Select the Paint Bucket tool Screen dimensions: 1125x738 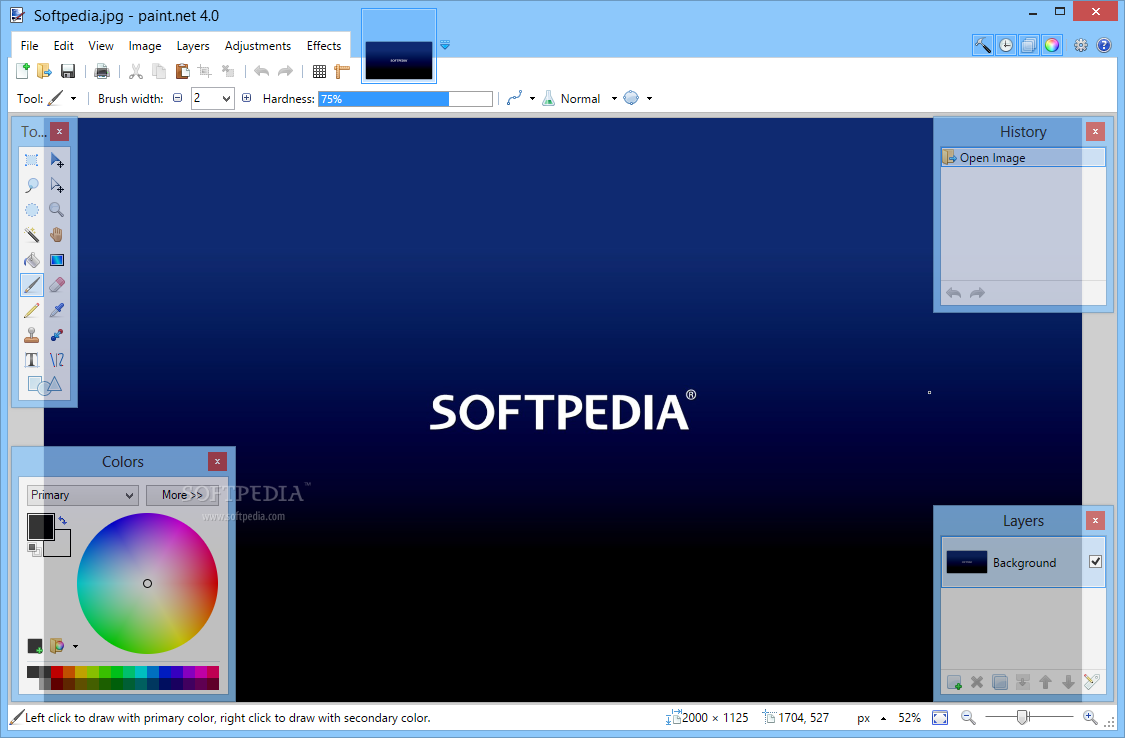click(x=32, y=260)
